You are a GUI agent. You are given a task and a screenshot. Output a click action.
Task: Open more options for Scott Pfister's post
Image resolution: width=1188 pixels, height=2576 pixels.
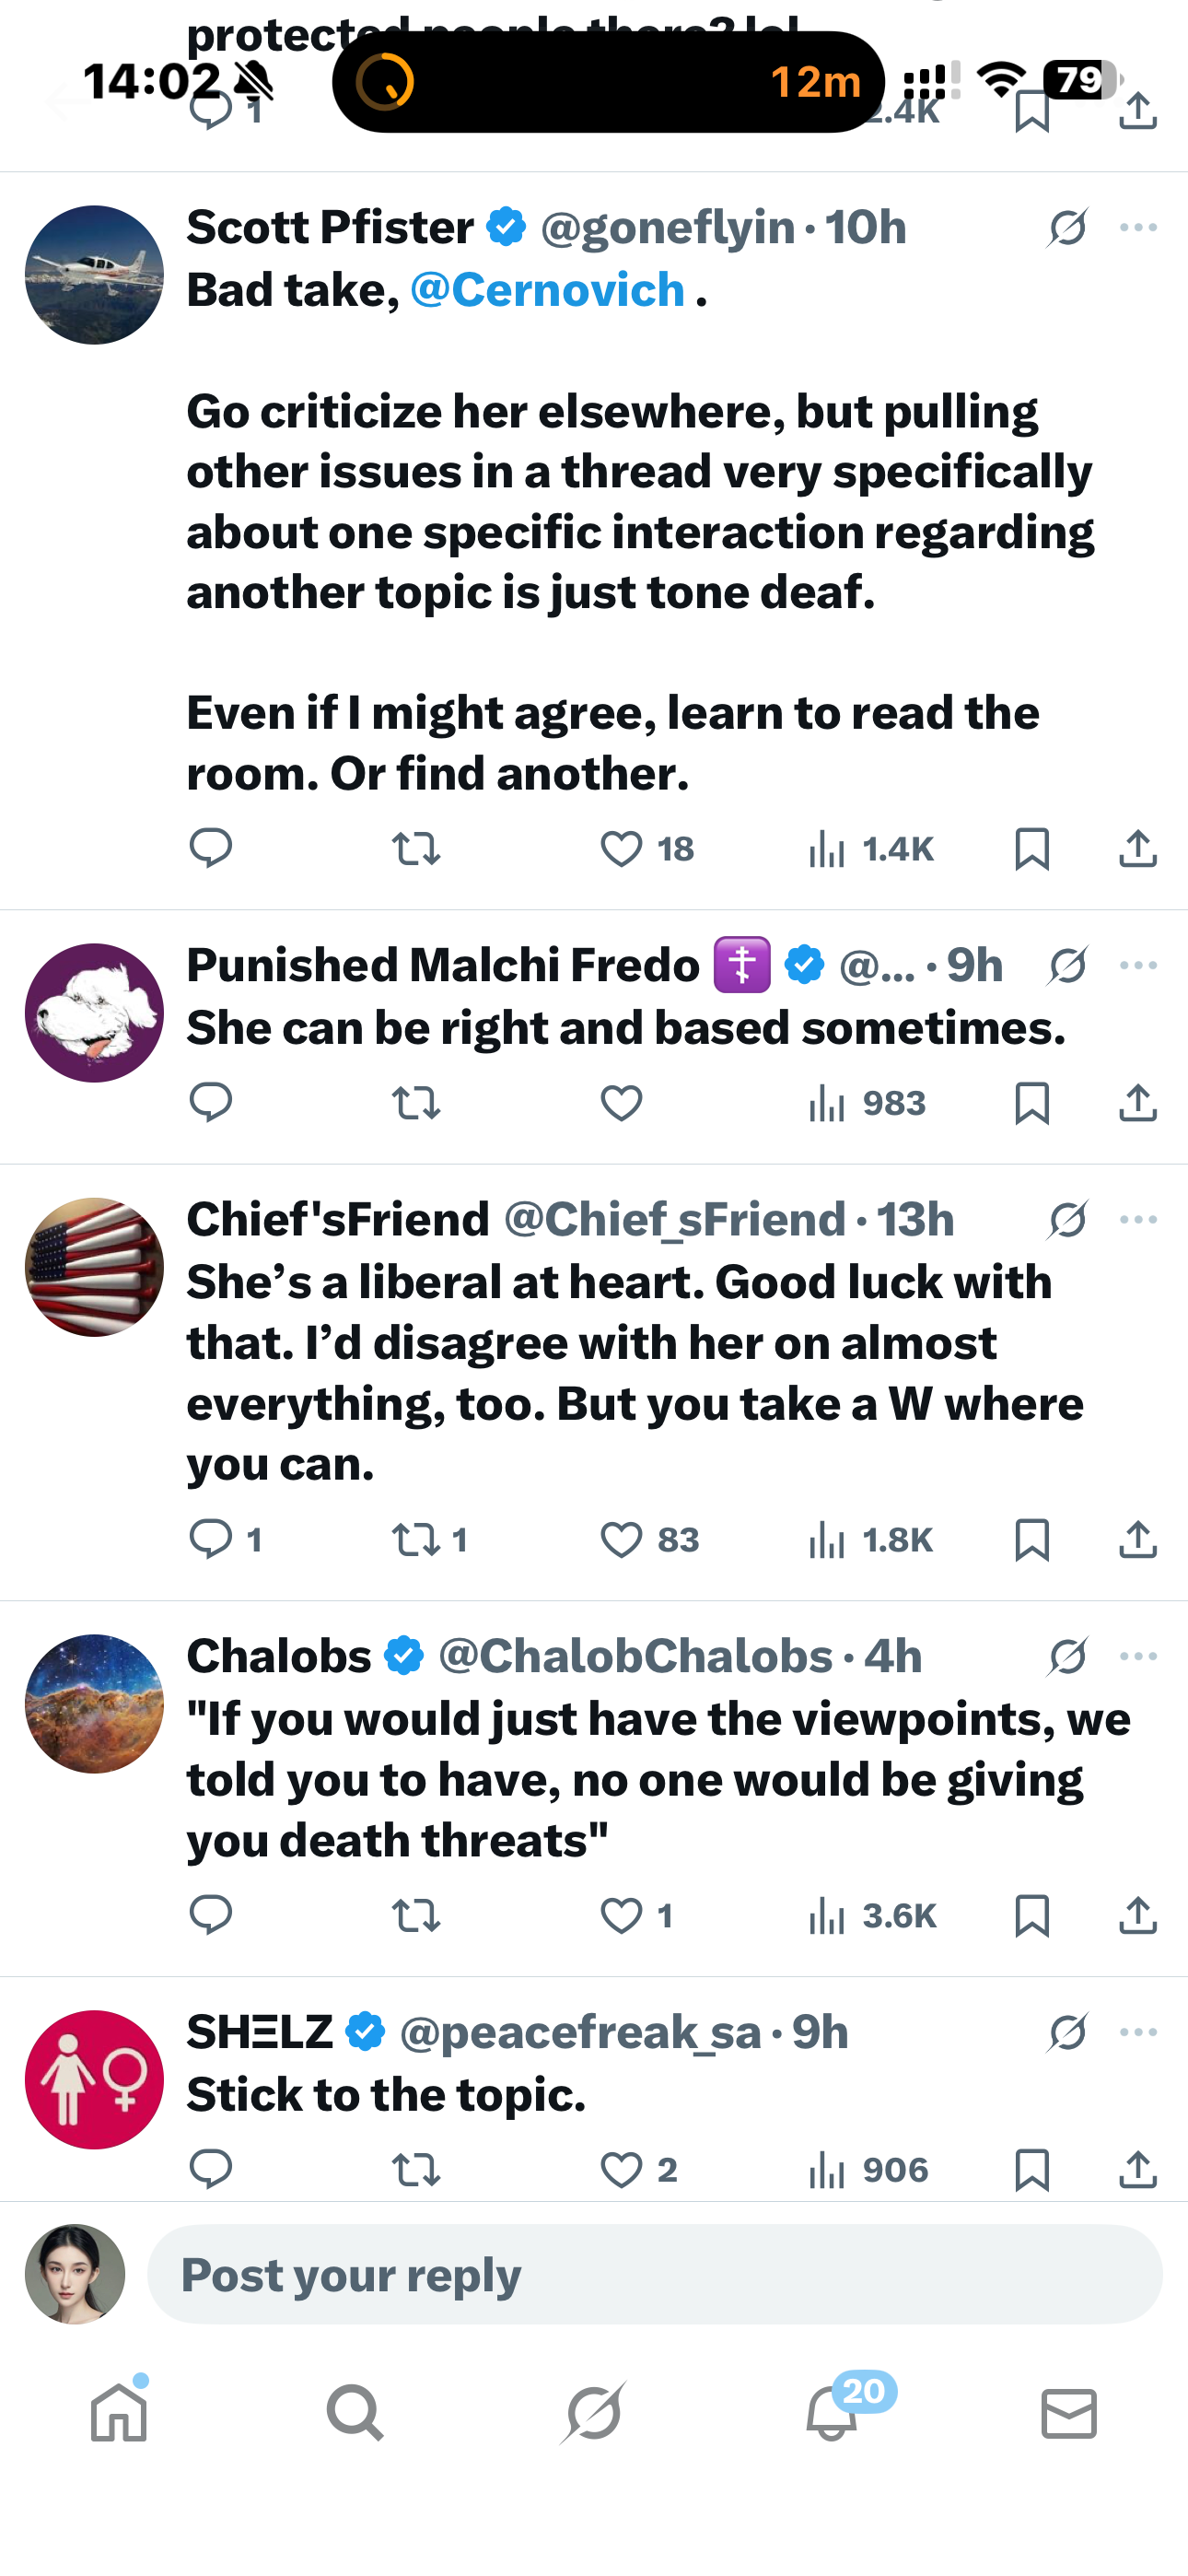pos(1138,228)
